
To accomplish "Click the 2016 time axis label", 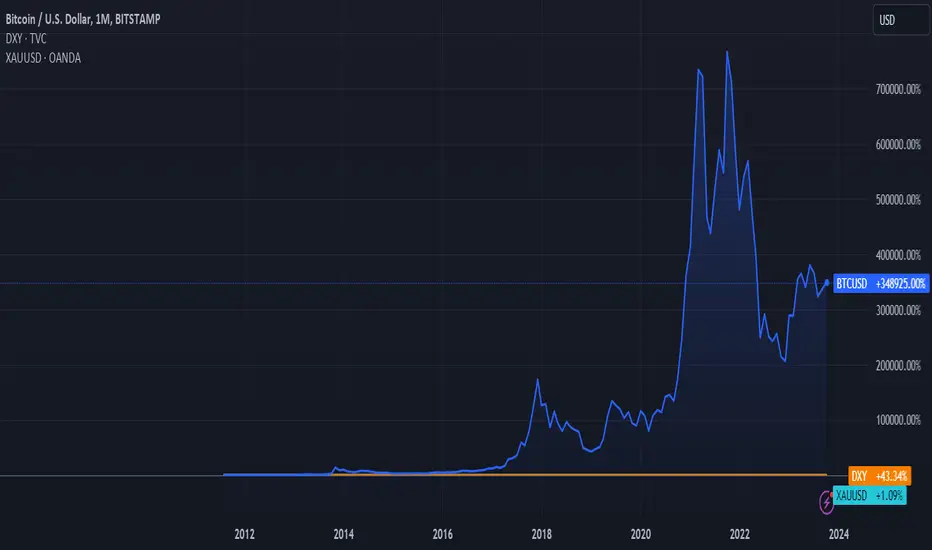I will [442, 534].
